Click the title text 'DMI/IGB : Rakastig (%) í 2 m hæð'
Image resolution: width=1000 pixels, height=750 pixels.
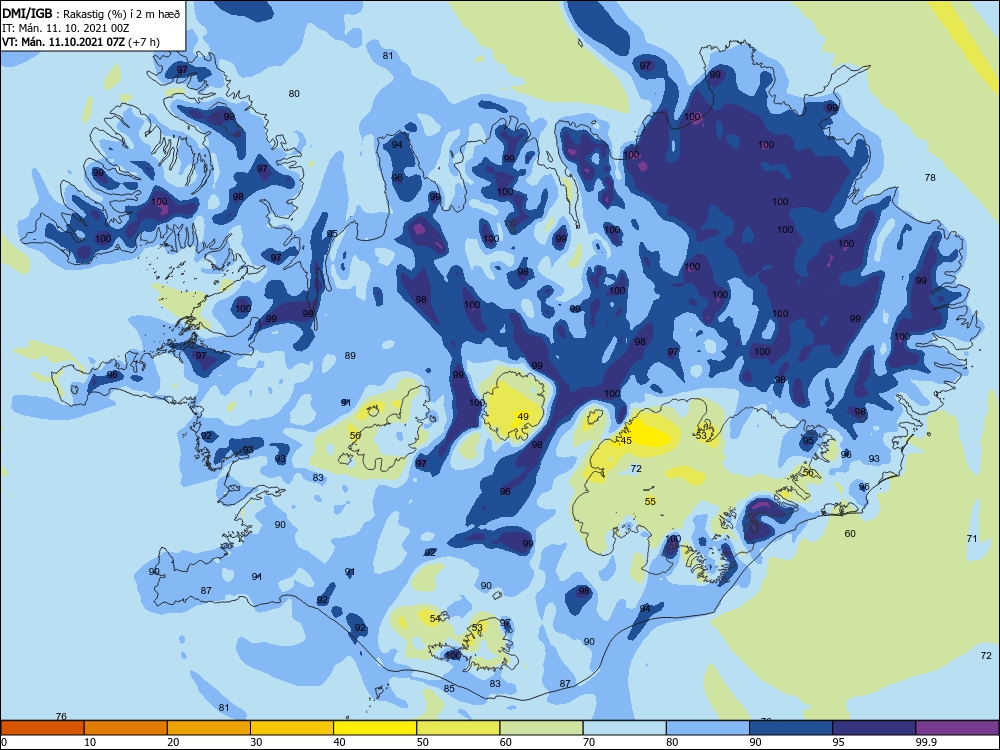91,13
